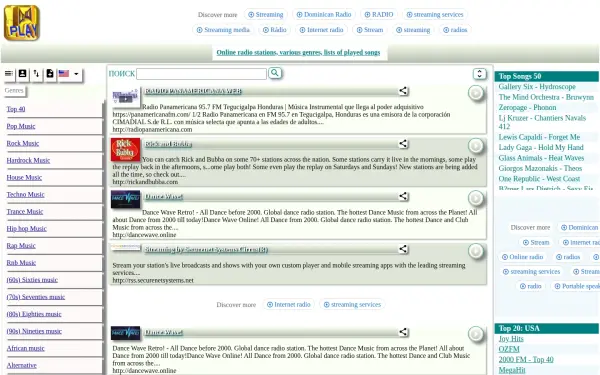The image size is (600, 375).
Task: Click the search input field
Action: click(x=201, y=73)
